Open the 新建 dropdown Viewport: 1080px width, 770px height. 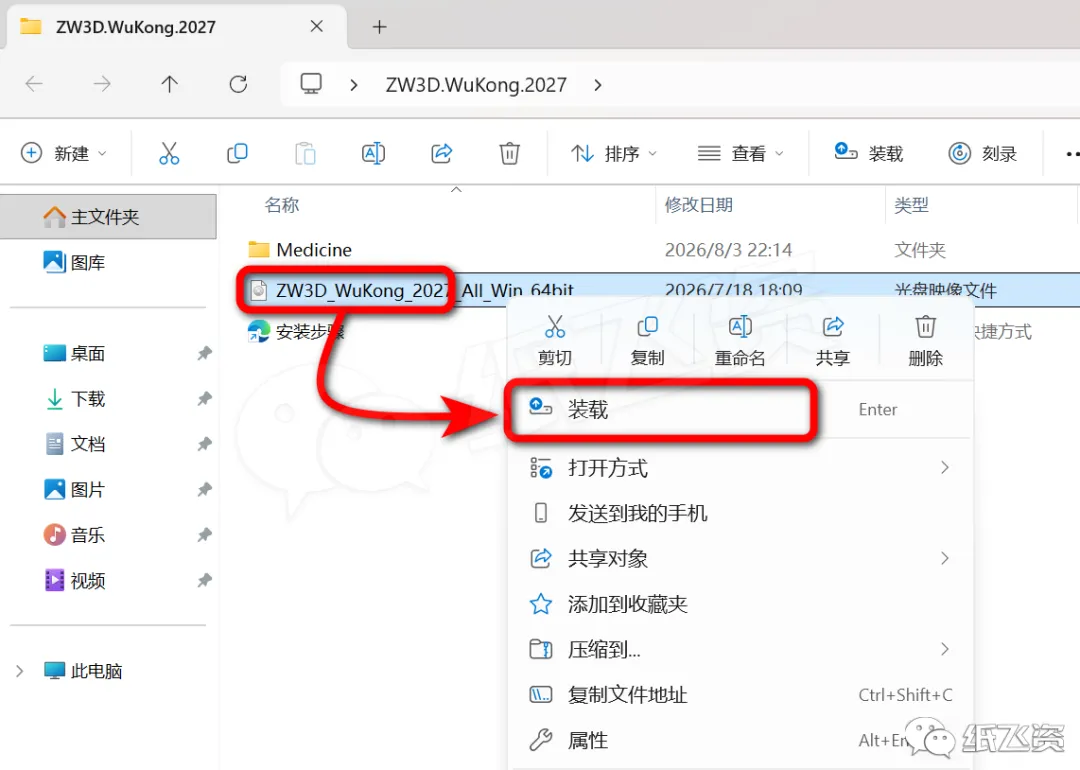[x=64, y=153]
